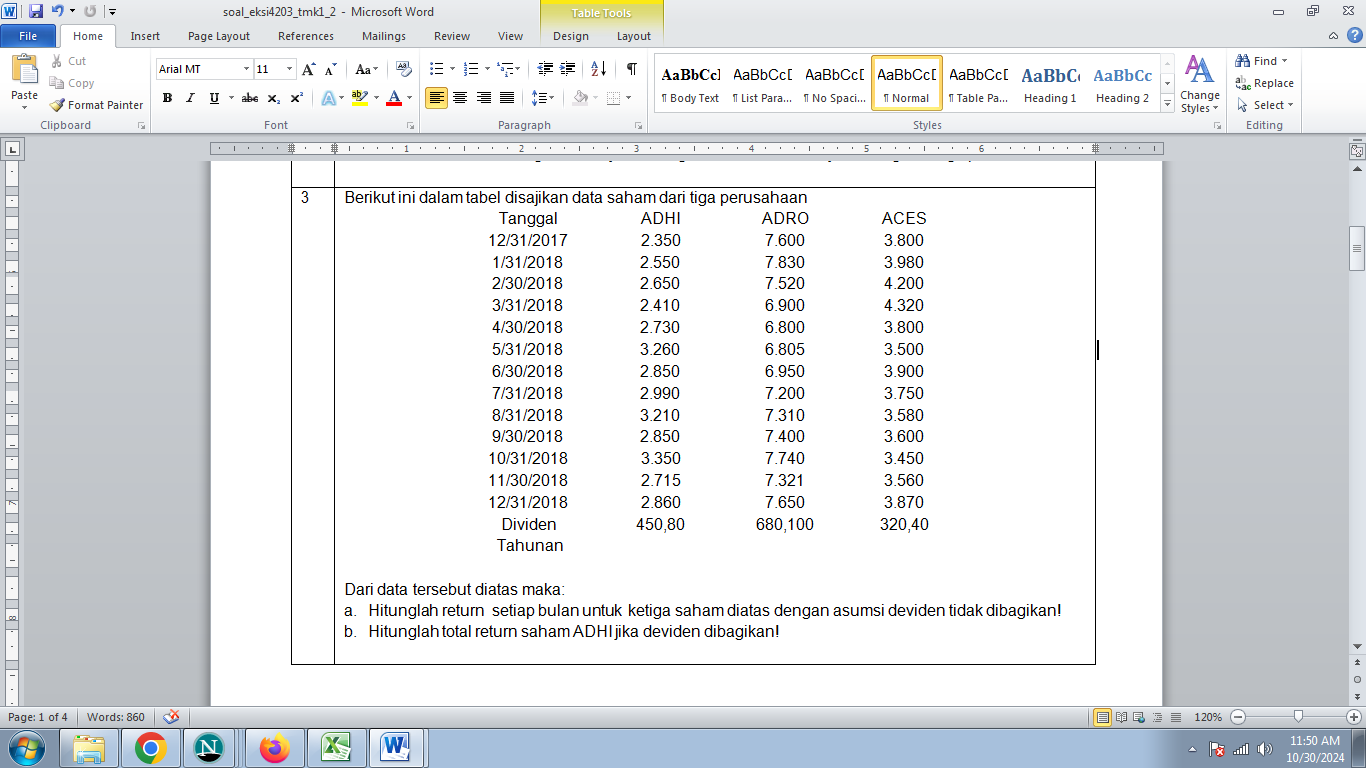Toggle Italic formatting
The width and height of the screenshot is (1366, 768).
(x=190, y=98)
